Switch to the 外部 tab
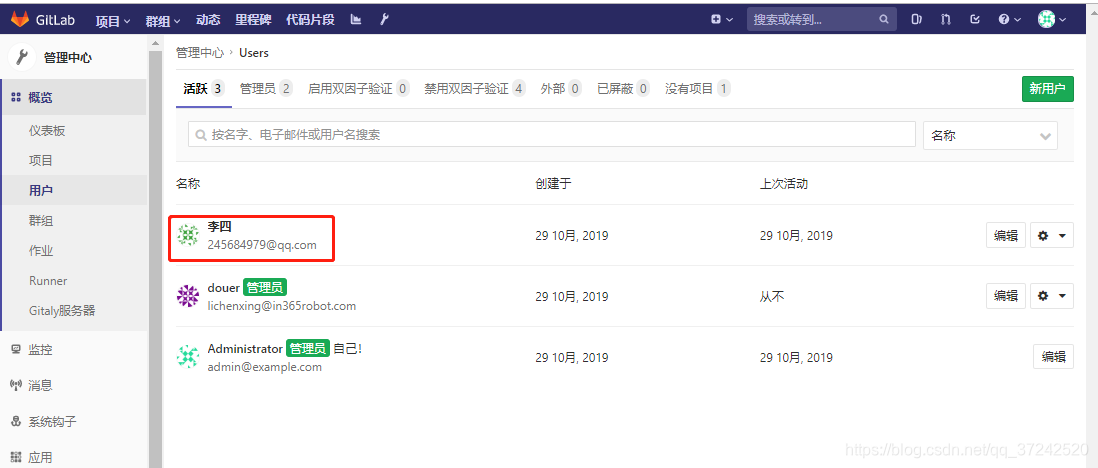This screenshot has width=1098, height=468. [x=561, y=89]
